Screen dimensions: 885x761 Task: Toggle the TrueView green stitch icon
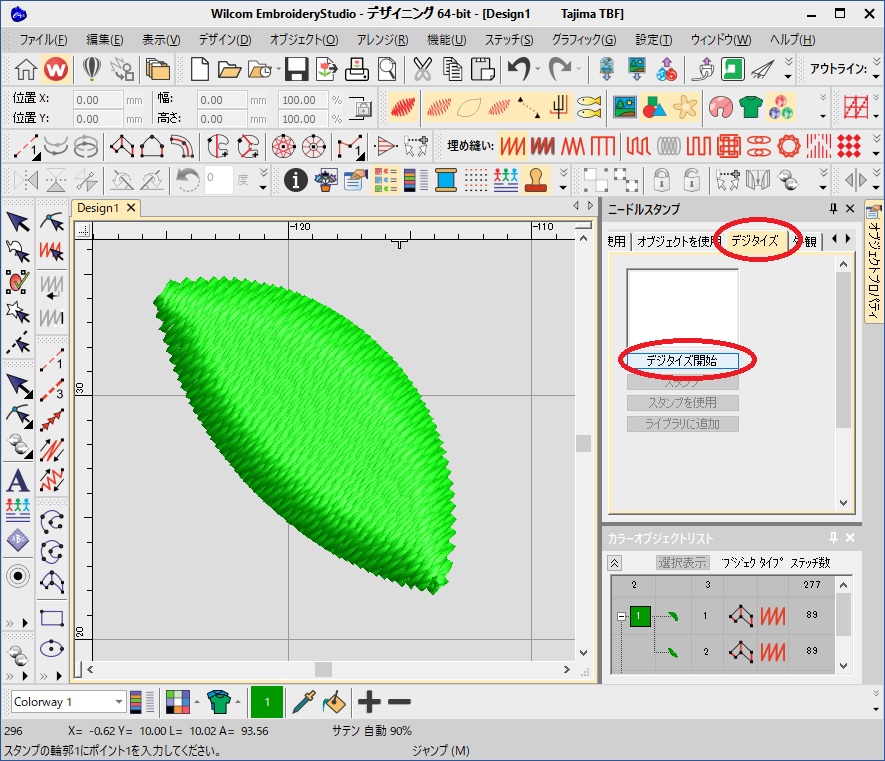[733, 69]
